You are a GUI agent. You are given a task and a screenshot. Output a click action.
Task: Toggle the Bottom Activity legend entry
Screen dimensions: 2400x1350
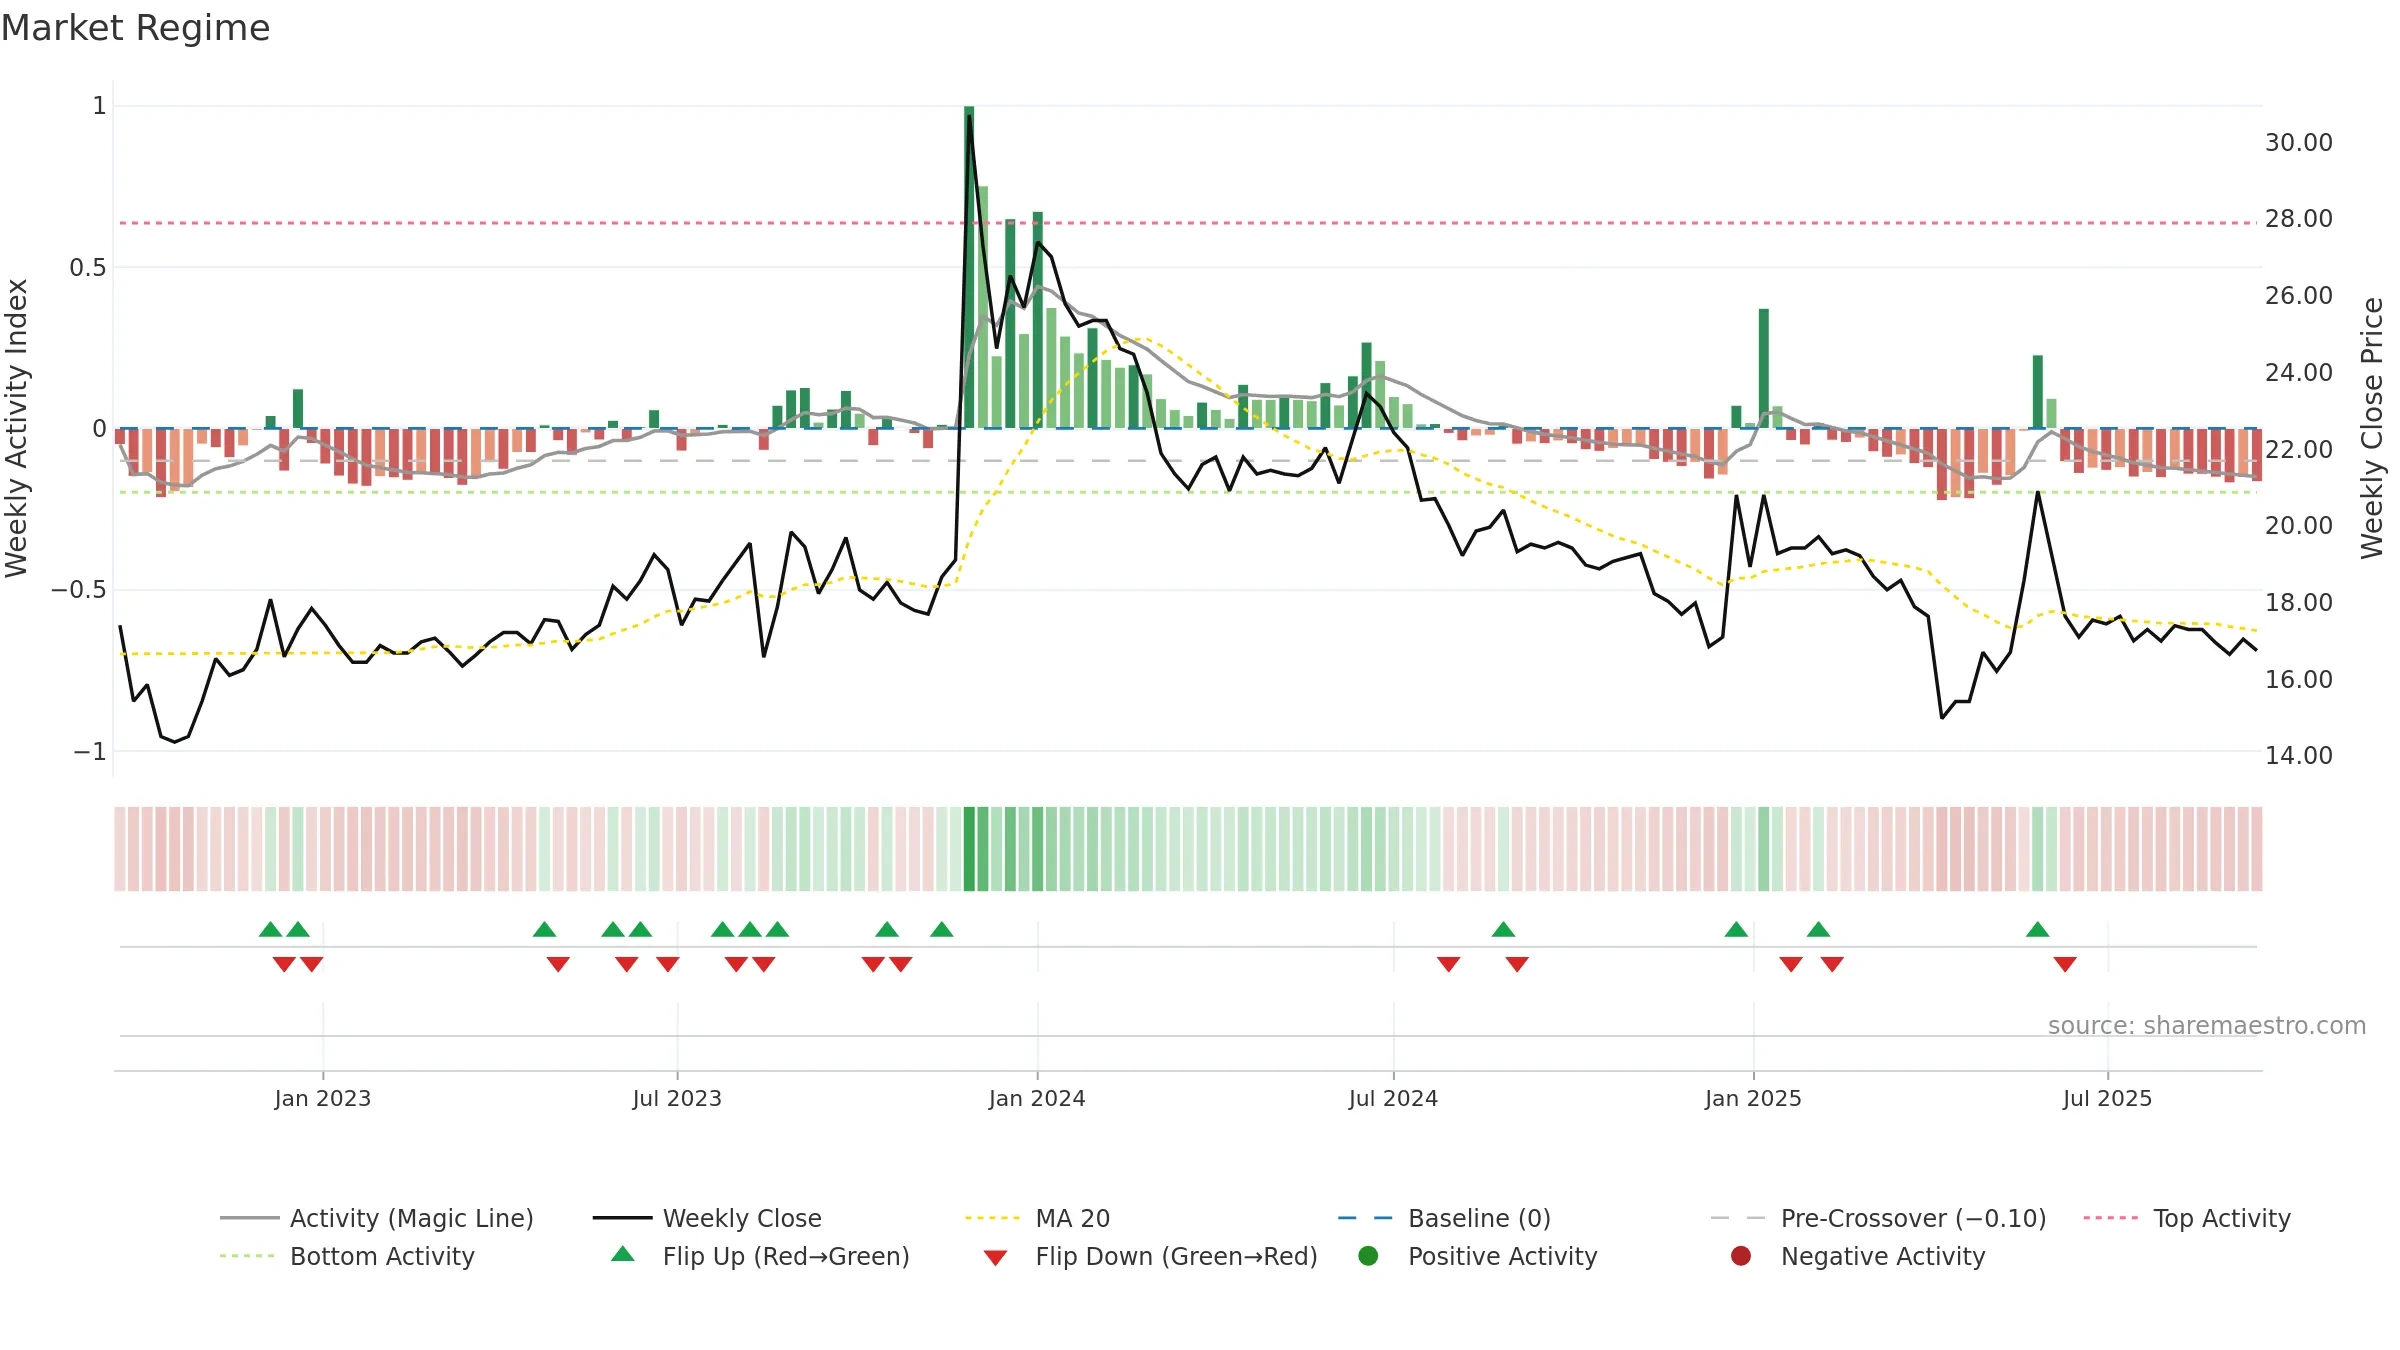click(x=347, y=1256)
